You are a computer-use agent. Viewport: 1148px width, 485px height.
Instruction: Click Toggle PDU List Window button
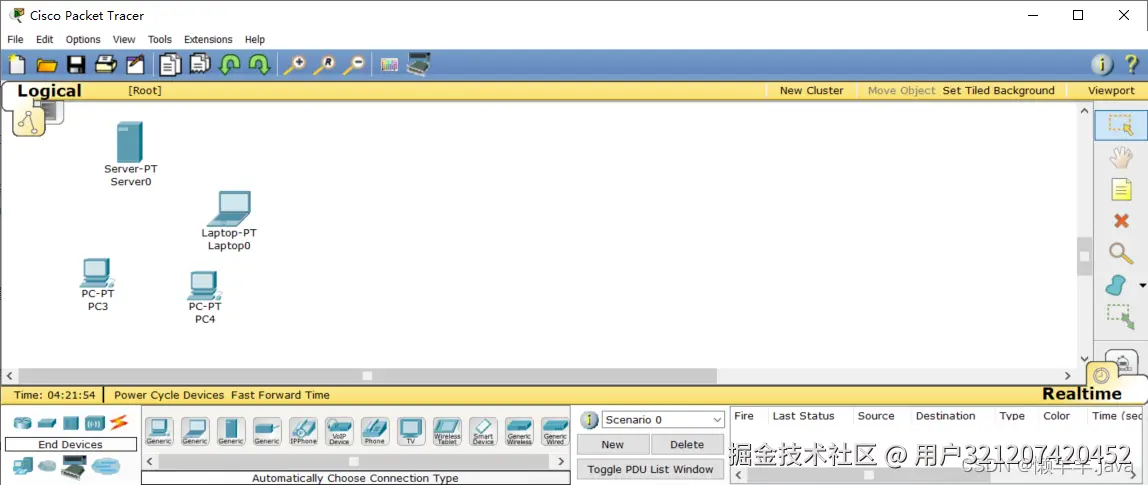tap(650, 469)
